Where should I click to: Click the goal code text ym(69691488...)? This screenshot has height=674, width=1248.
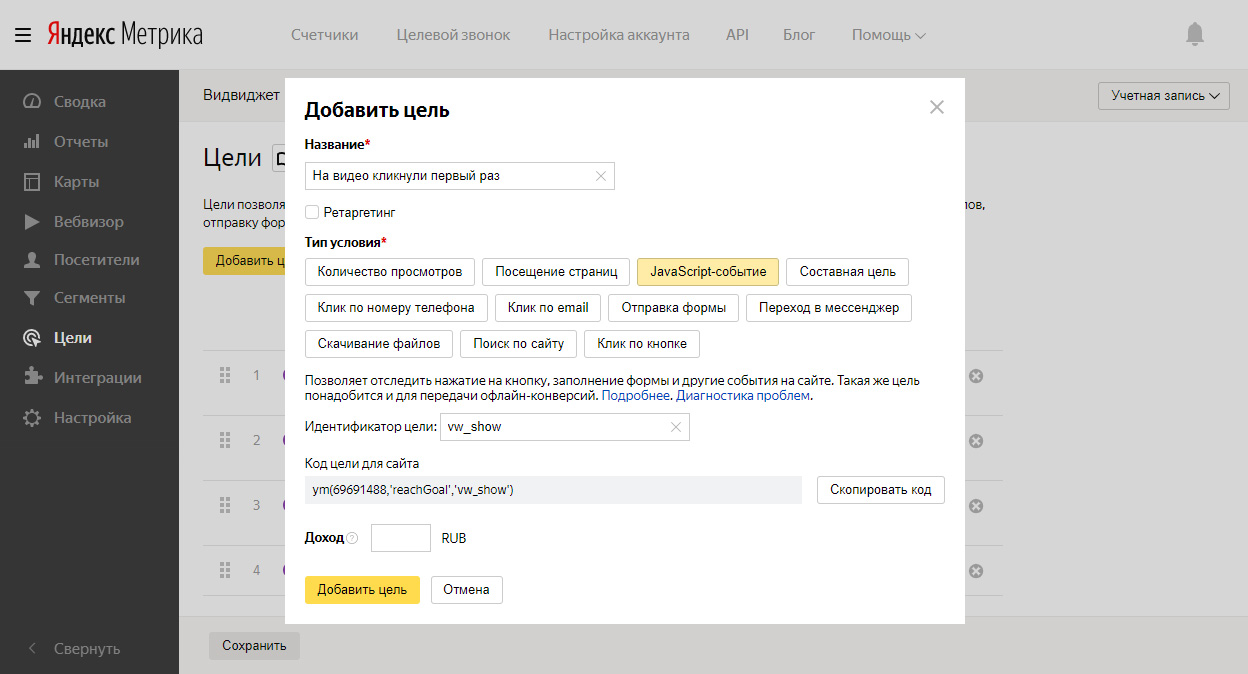coord(413,490)
